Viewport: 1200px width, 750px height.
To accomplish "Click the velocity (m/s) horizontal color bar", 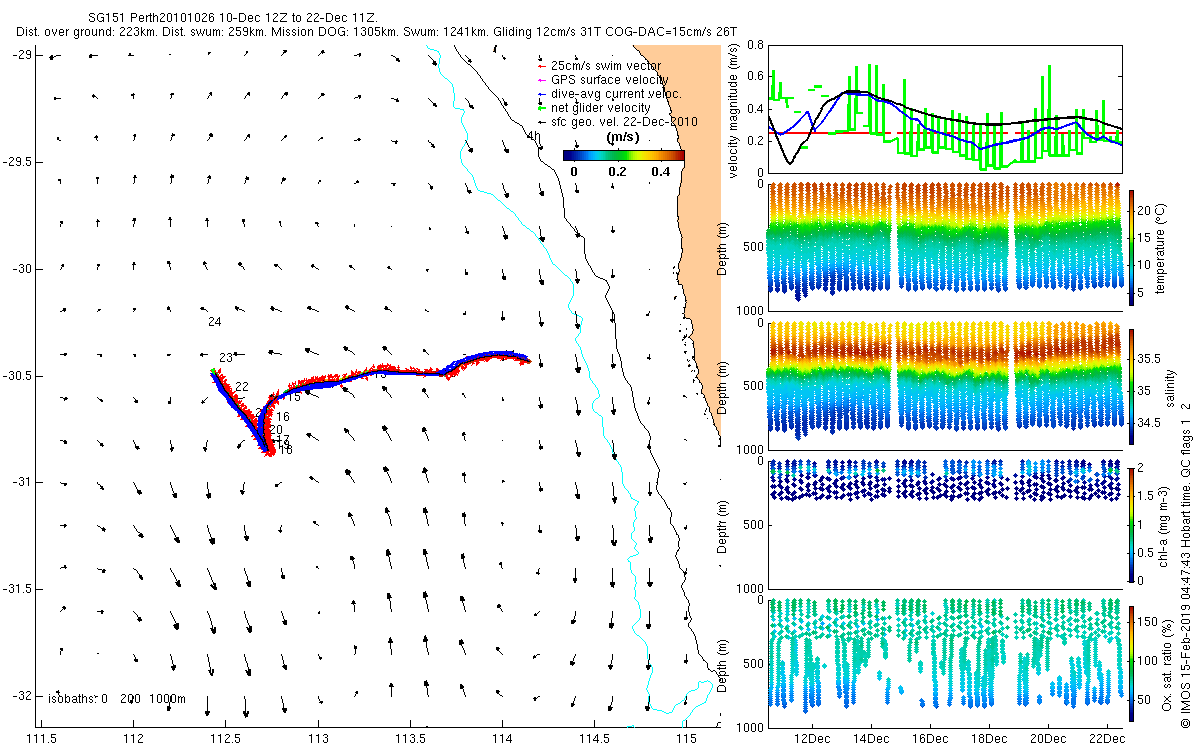I will [624, 155].
